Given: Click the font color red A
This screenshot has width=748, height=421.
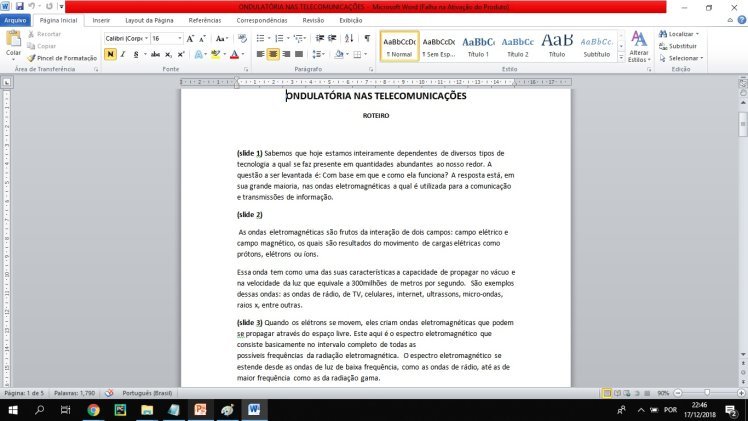Looking at the screenshot, I should 234,54.
